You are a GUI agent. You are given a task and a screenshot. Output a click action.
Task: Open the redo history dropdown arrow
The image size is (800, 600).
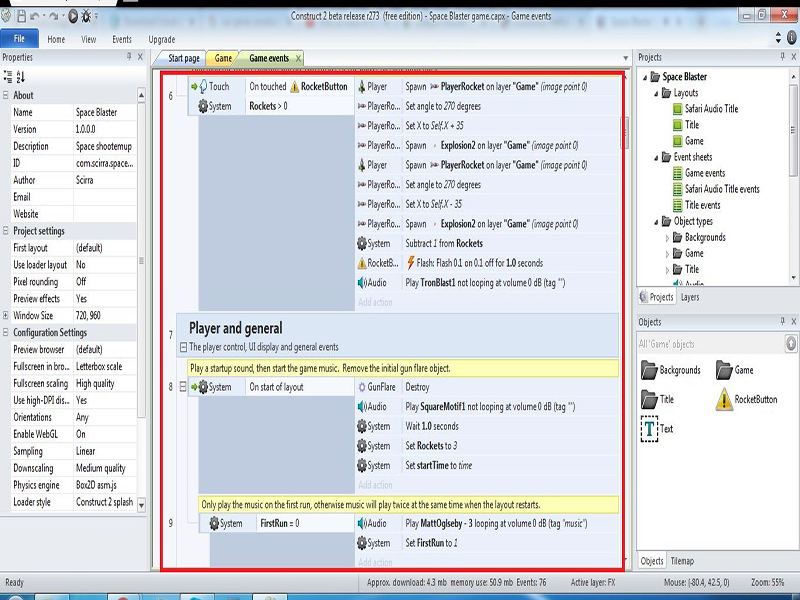point(63,16)
